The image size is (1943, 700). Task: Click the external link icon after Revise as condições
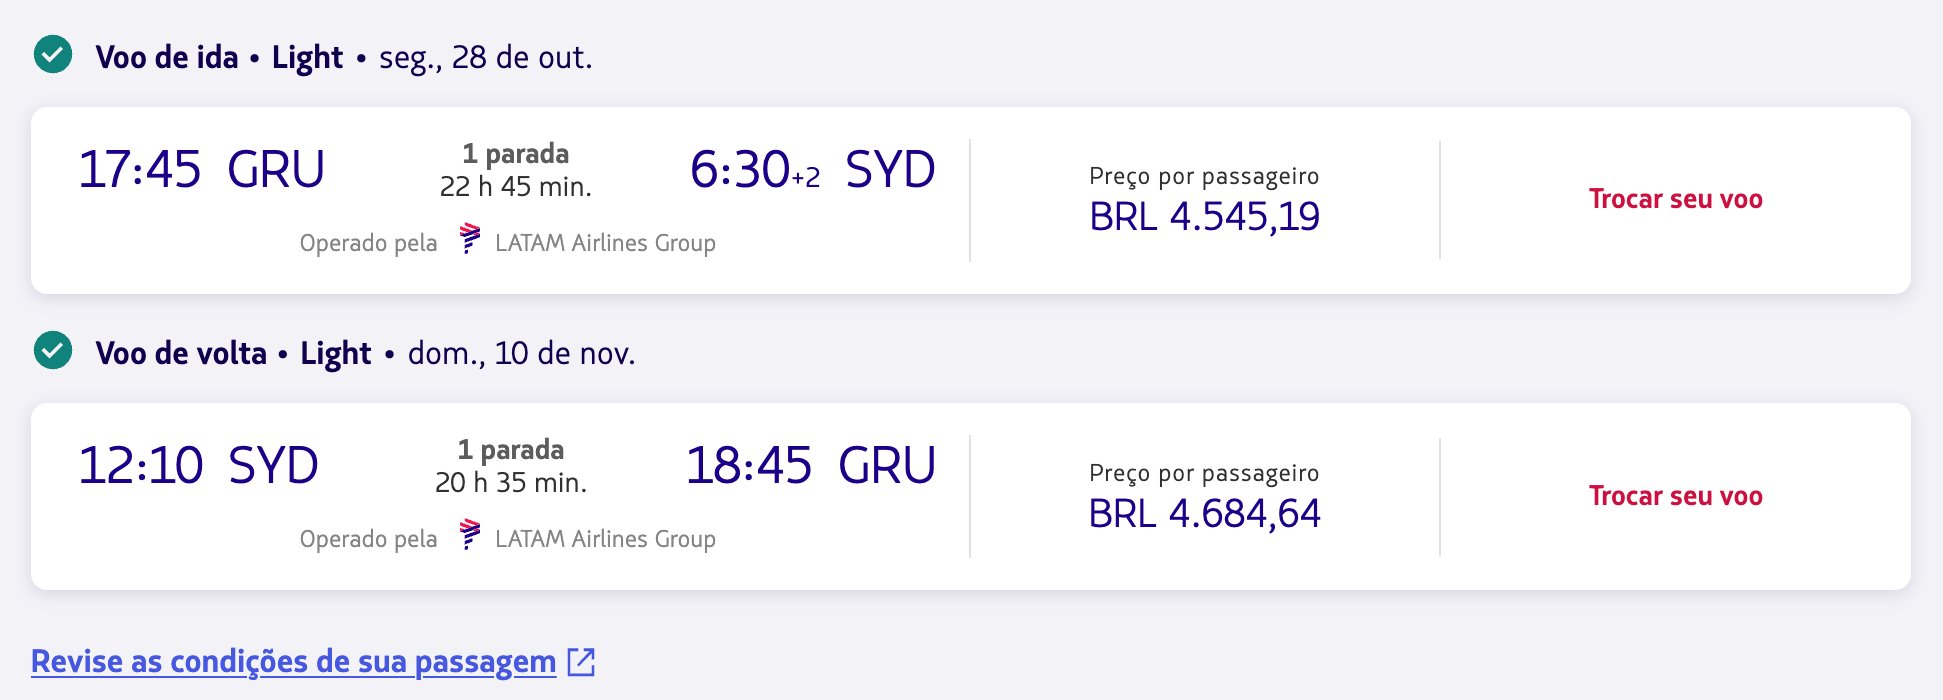(x=581, y=662)
